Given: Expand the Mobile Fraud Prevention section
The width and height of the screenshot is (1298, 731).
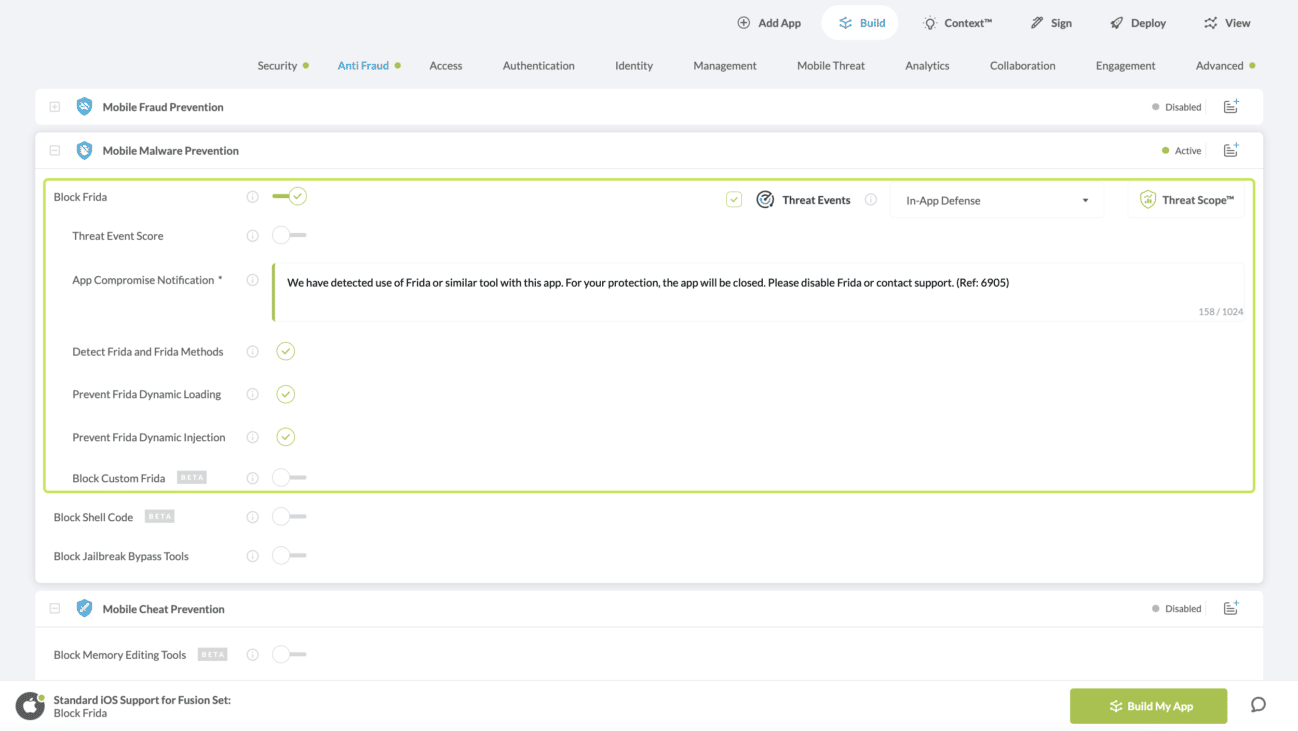Looking at the screenshot, I should point(55,107).
